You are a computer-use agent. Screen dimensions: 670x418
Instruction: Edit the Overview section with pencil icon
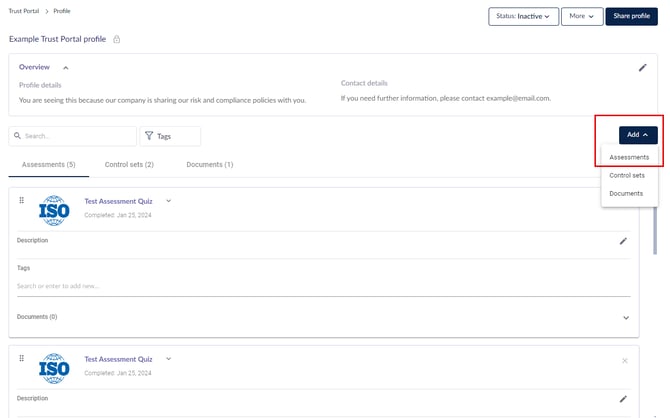643,68
